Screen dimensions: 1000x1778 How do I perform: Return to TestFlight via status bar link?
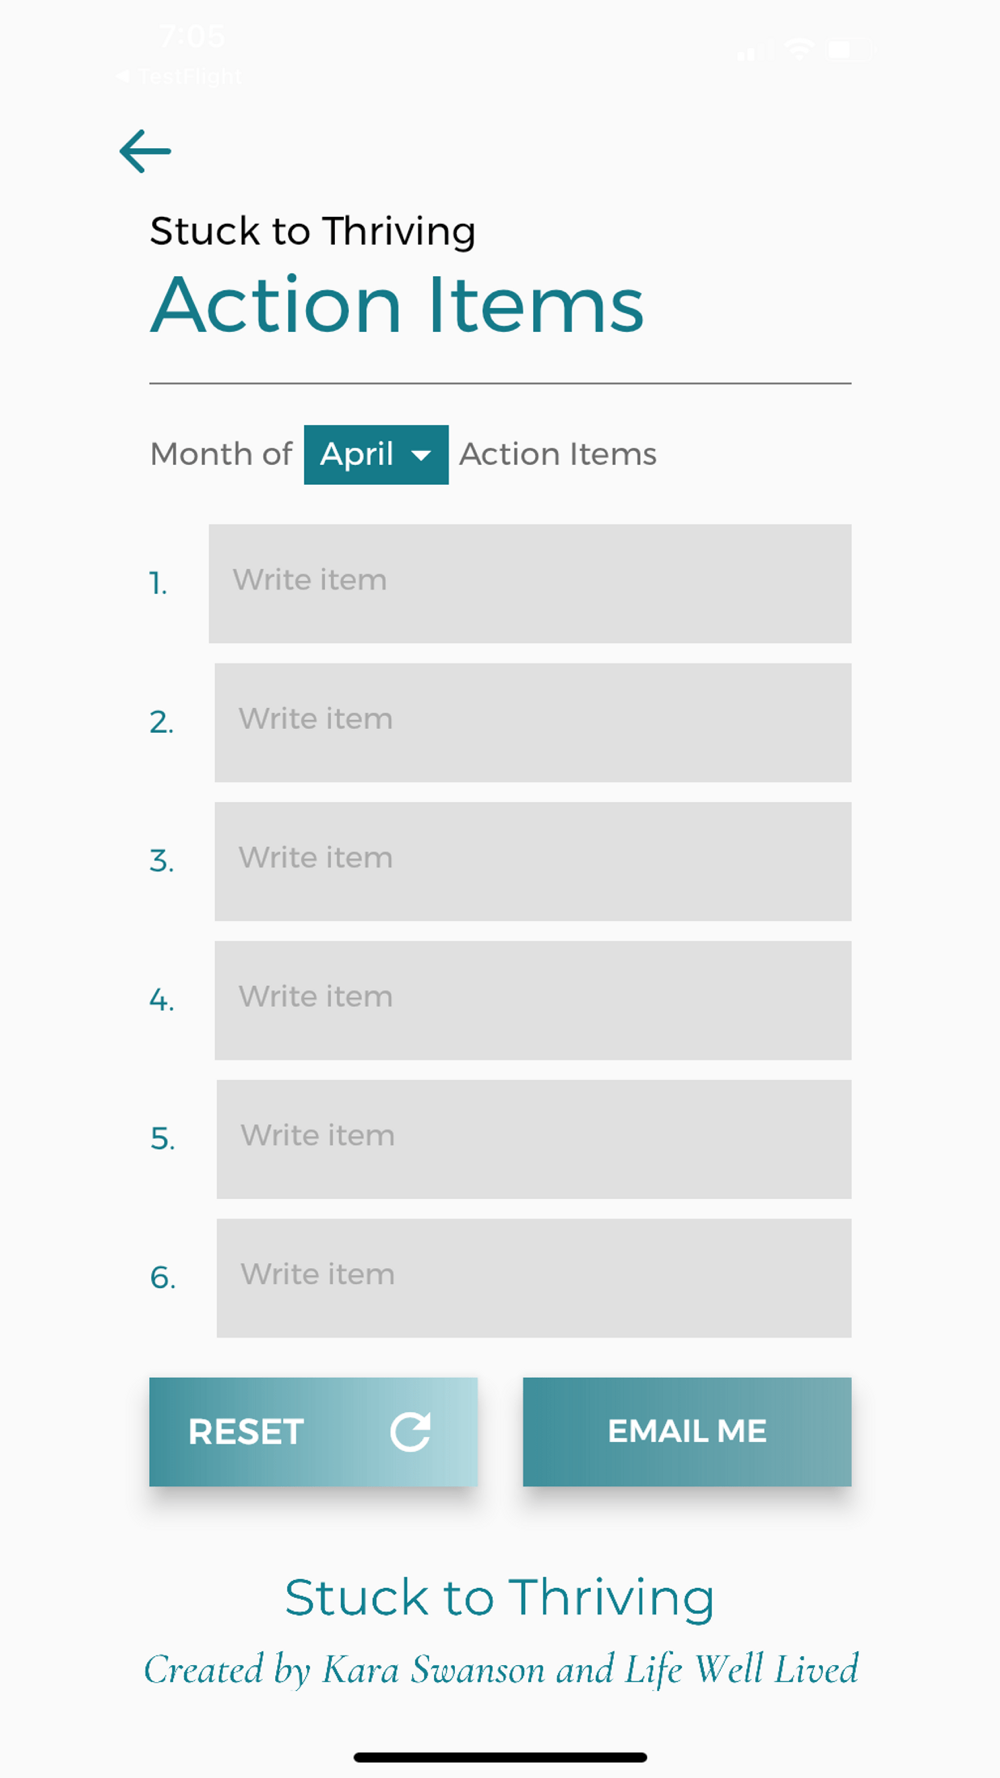tap(179, 77)
